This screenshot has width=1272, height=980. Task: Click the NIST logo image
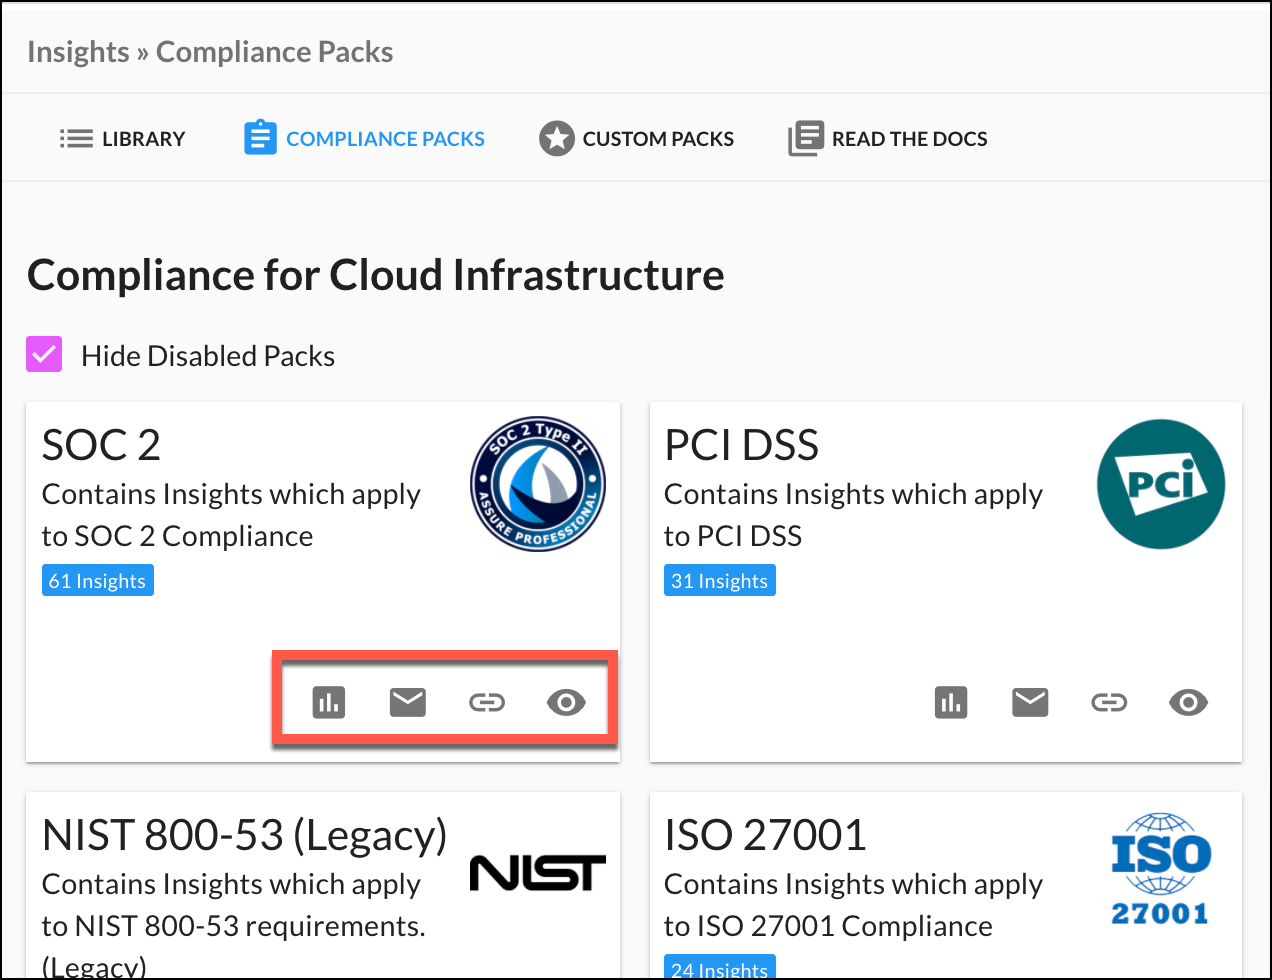click(538, 873)
